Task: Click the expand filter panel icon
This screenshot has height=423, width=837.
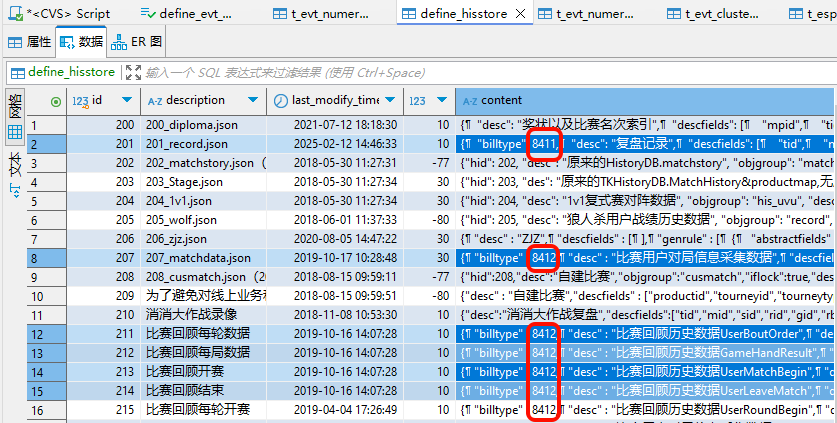Action: [x=132, y=72]
